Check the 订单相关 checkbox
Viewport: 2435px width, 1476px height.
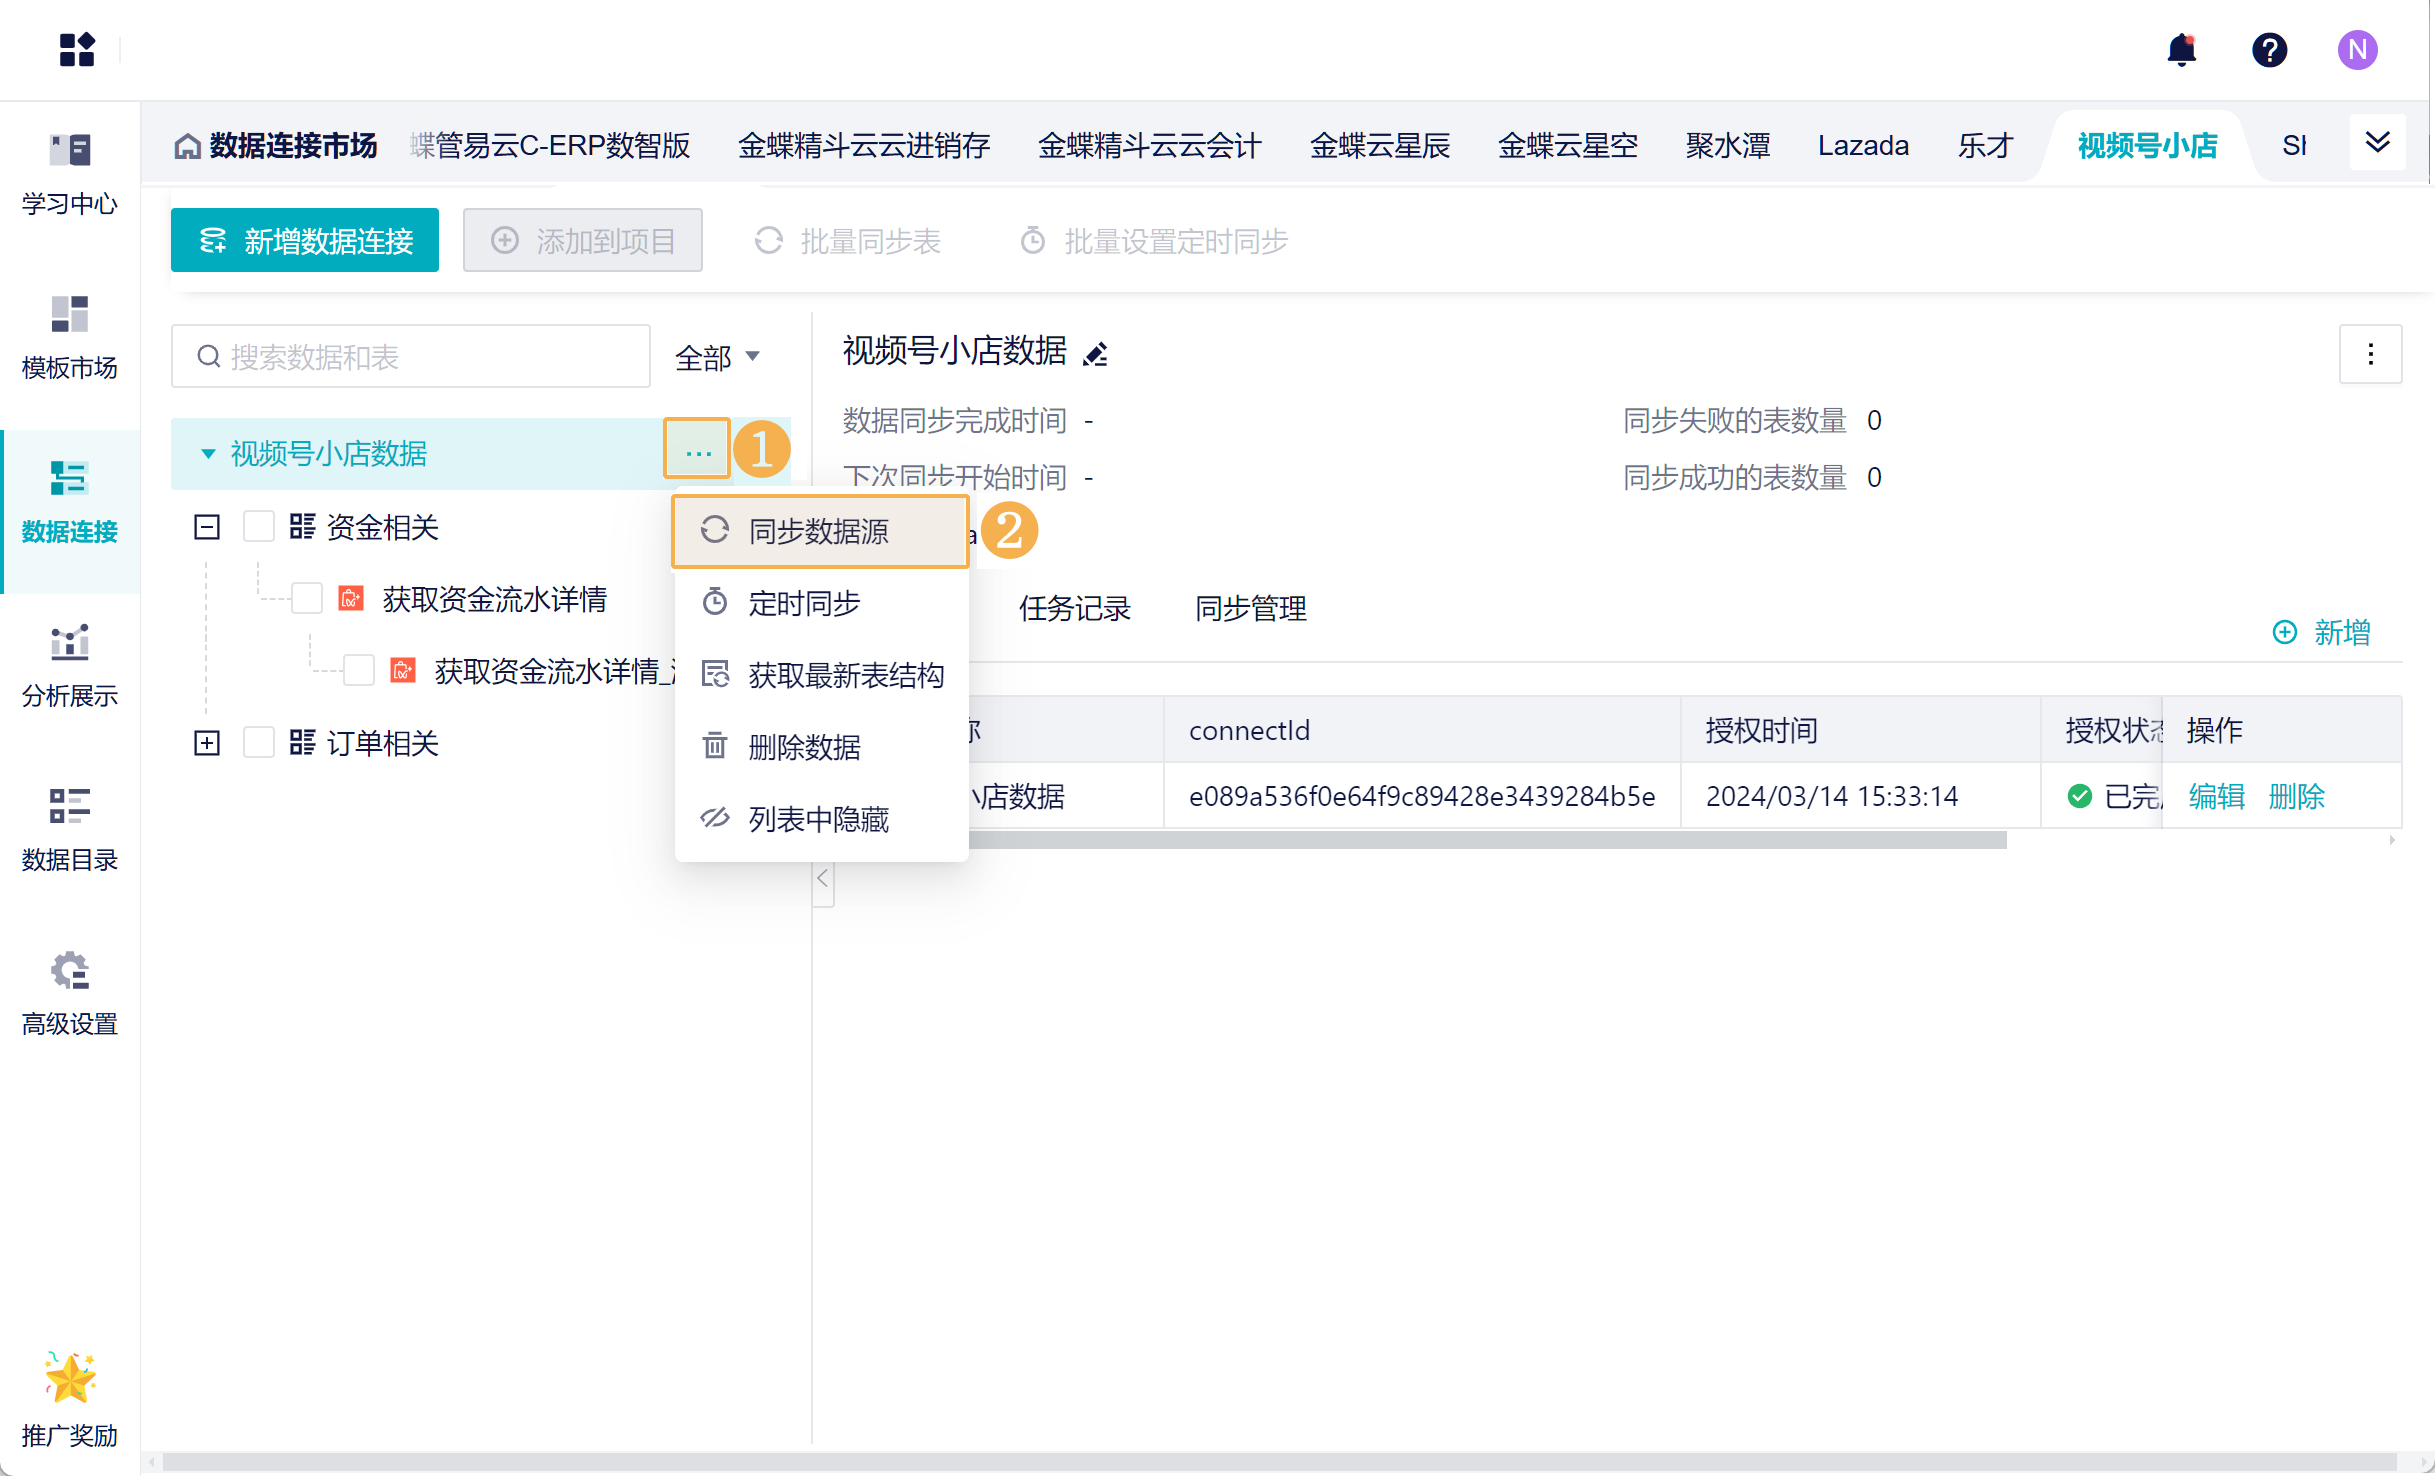[259, 743]
